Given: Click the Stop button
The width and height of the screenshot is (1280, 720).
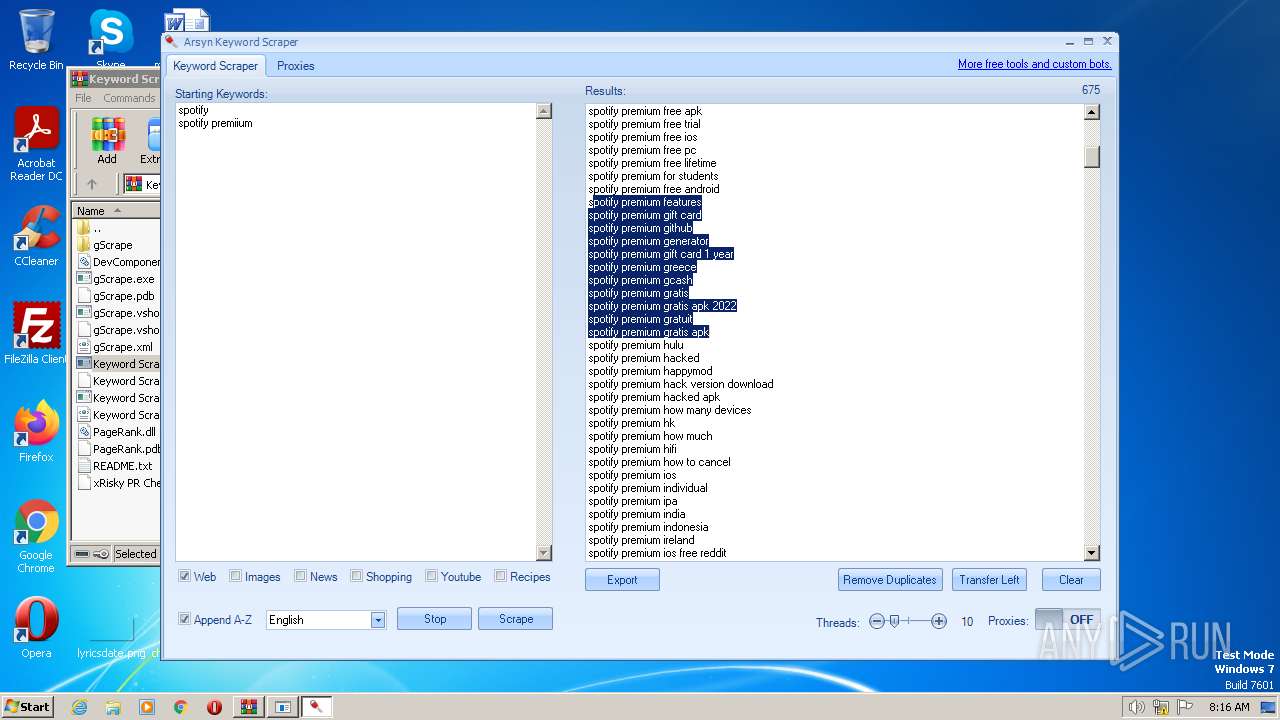Looking at the screenshot, I should point(435,619).
